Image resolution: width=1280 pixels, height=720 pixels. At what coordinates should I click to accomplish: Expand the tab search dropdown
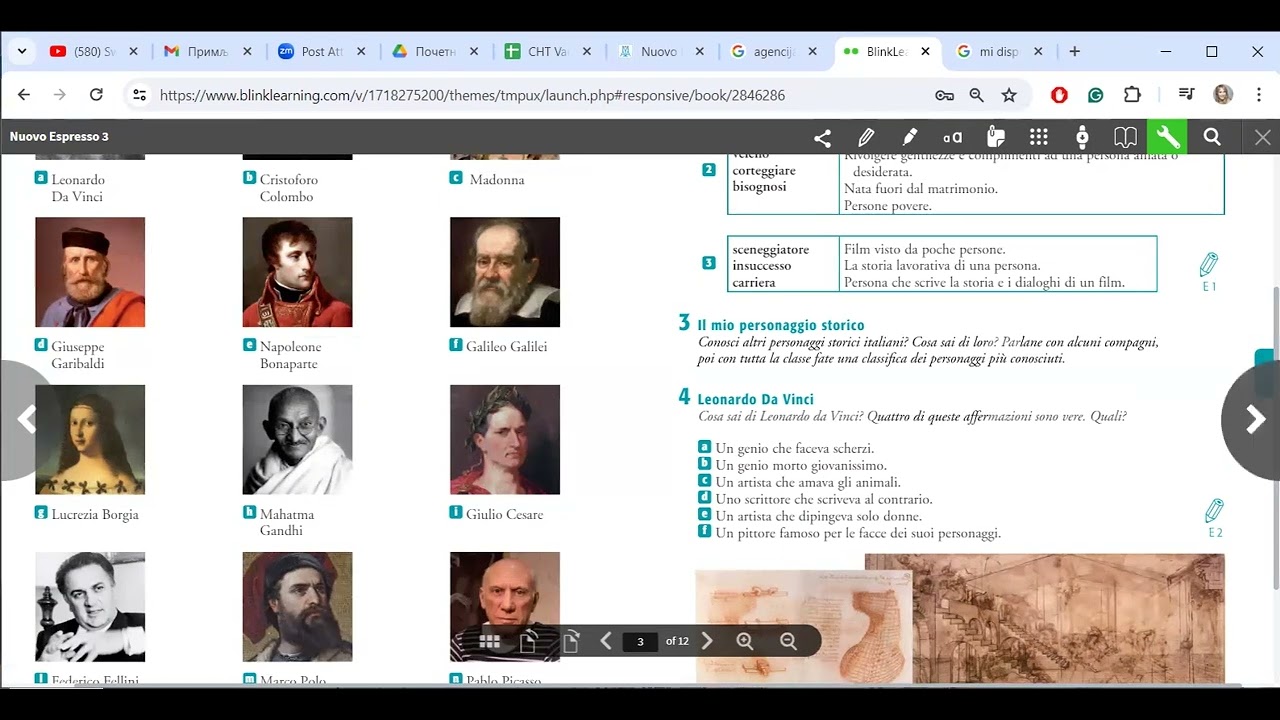[22, 51]
